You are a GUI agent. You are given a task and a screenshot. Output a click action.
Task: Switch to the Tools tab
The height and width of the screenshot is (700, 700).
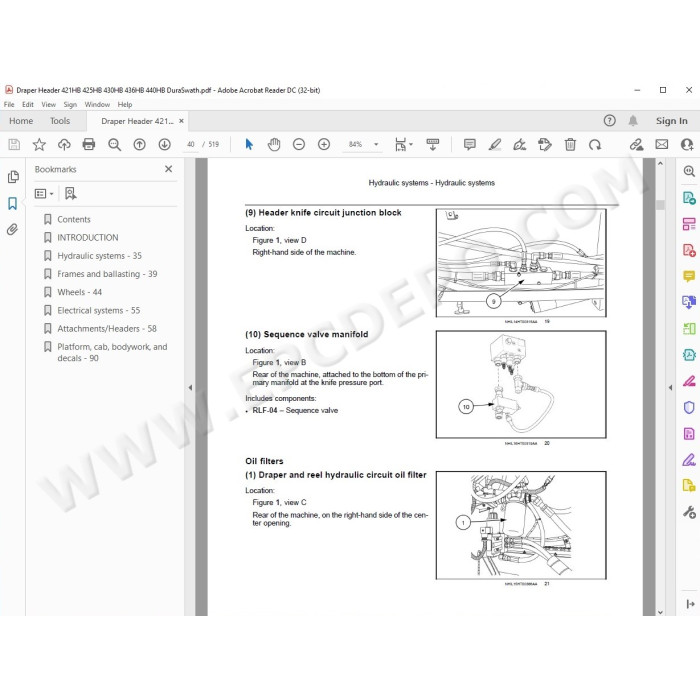point(60,121)
